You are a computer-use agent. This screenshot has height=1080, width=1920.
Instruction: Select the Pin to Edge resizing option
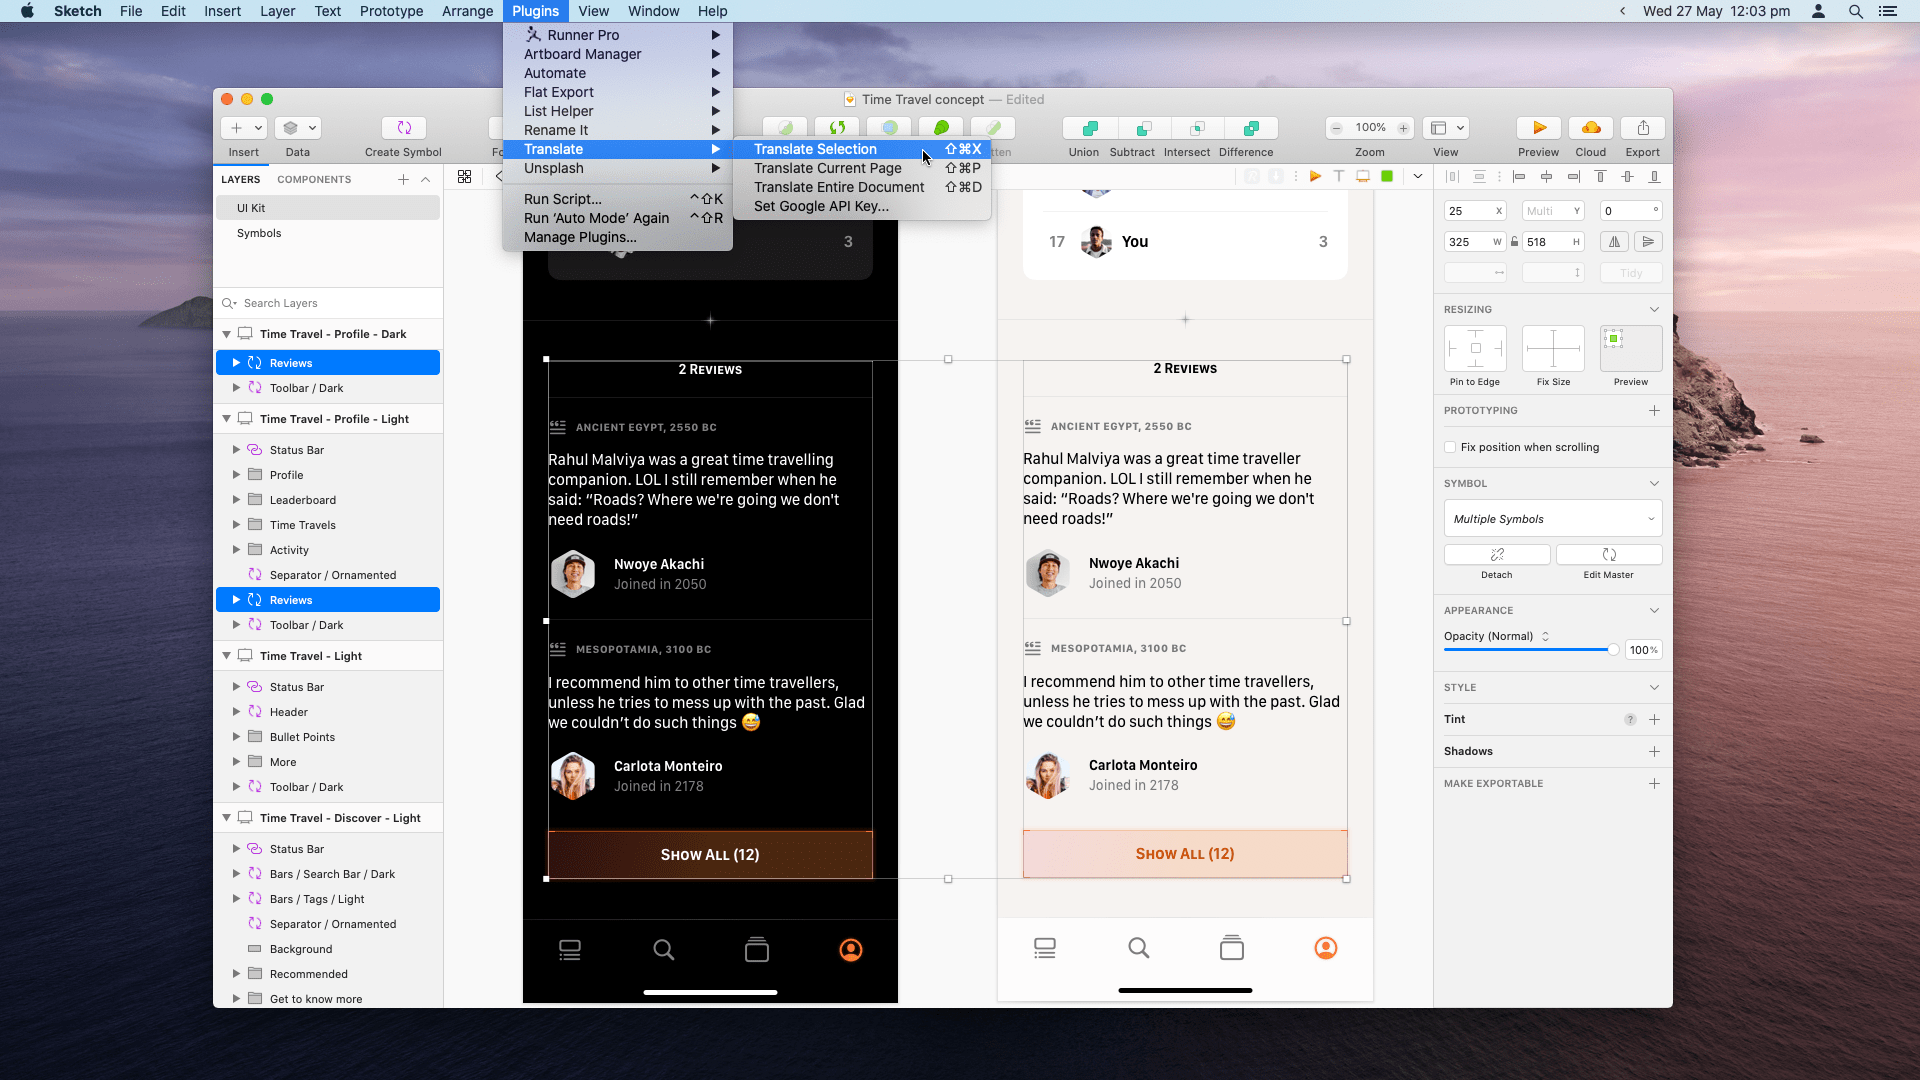[x=1475, y=350]
